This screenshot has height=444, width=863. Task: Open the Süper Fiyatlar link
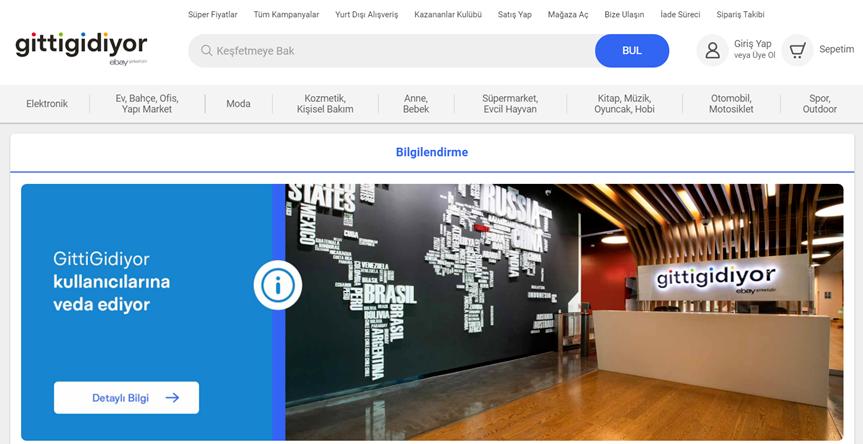pos(213,15)
